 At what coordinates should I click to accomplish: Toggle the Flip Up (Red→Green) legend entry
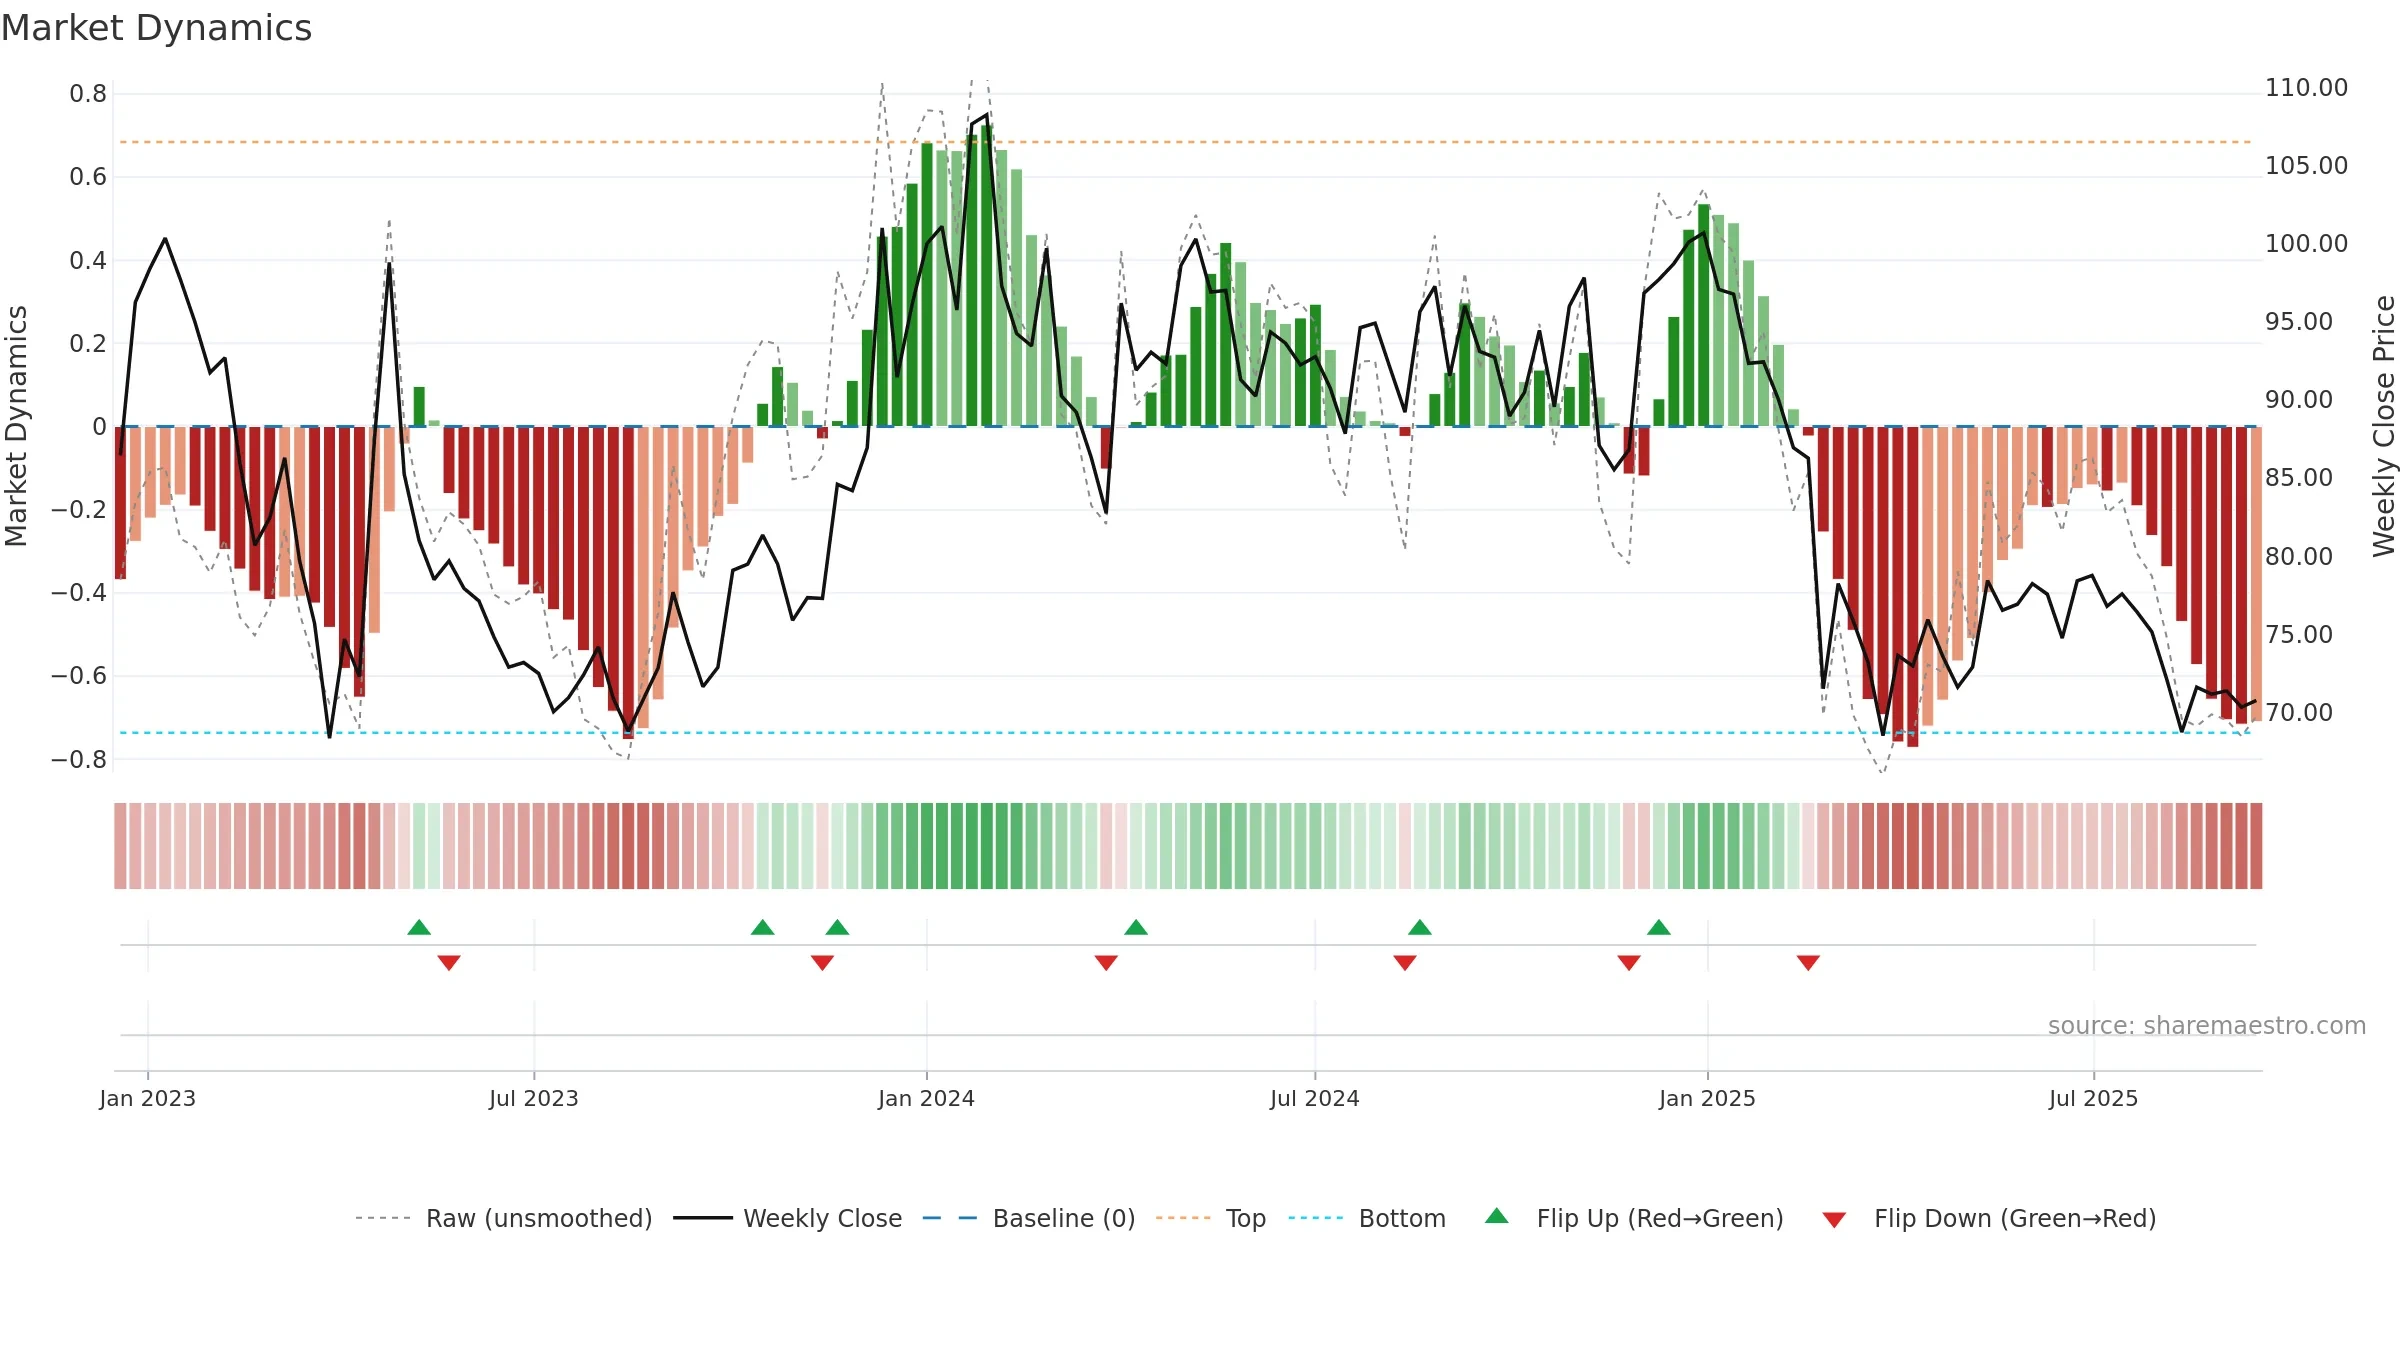1634,1218
